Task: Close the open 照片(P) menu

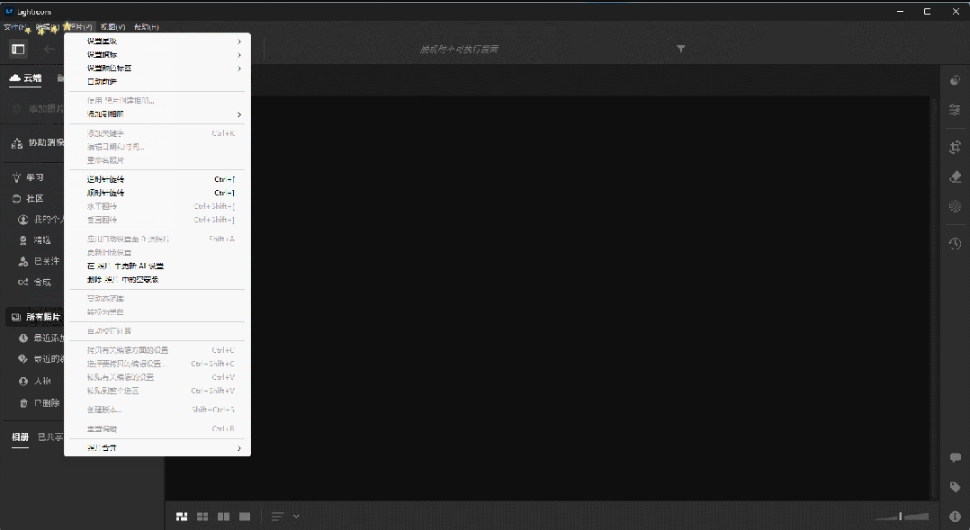Action: [79, 27]
